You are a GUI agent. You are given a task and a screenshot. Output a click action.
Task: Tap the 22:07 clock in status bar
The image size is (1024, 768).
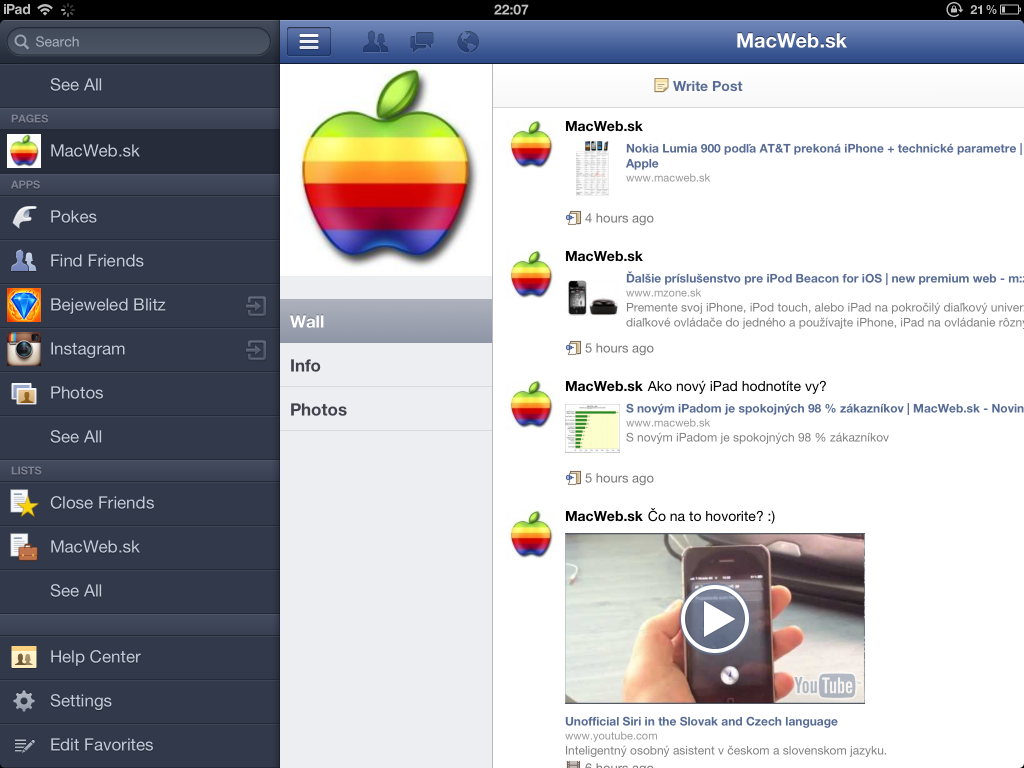511,10
